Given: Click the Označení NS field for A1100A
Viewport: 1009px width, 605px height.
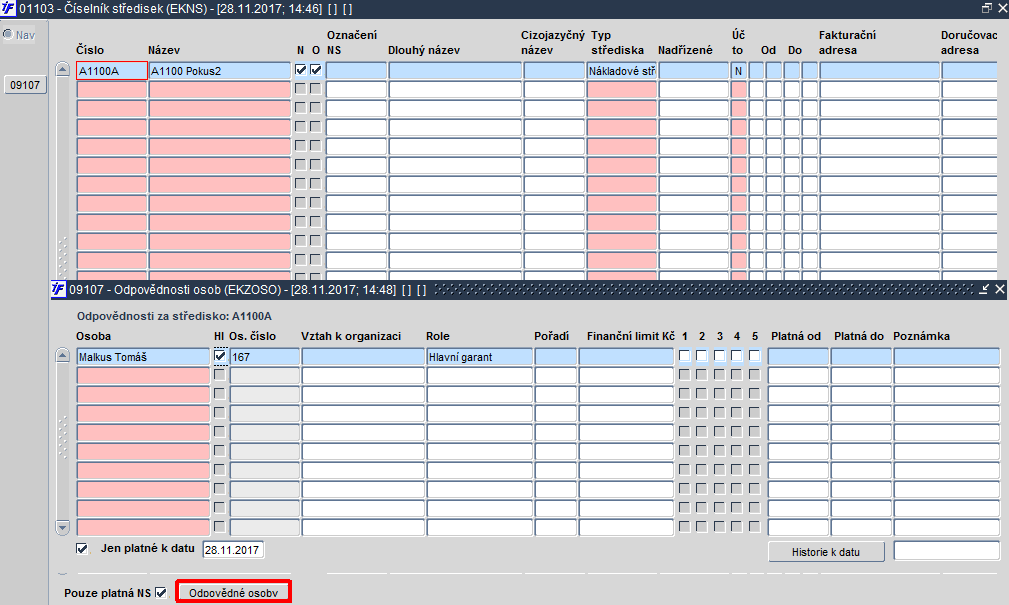Looking at the screenshot, I should tap(356, 71).
